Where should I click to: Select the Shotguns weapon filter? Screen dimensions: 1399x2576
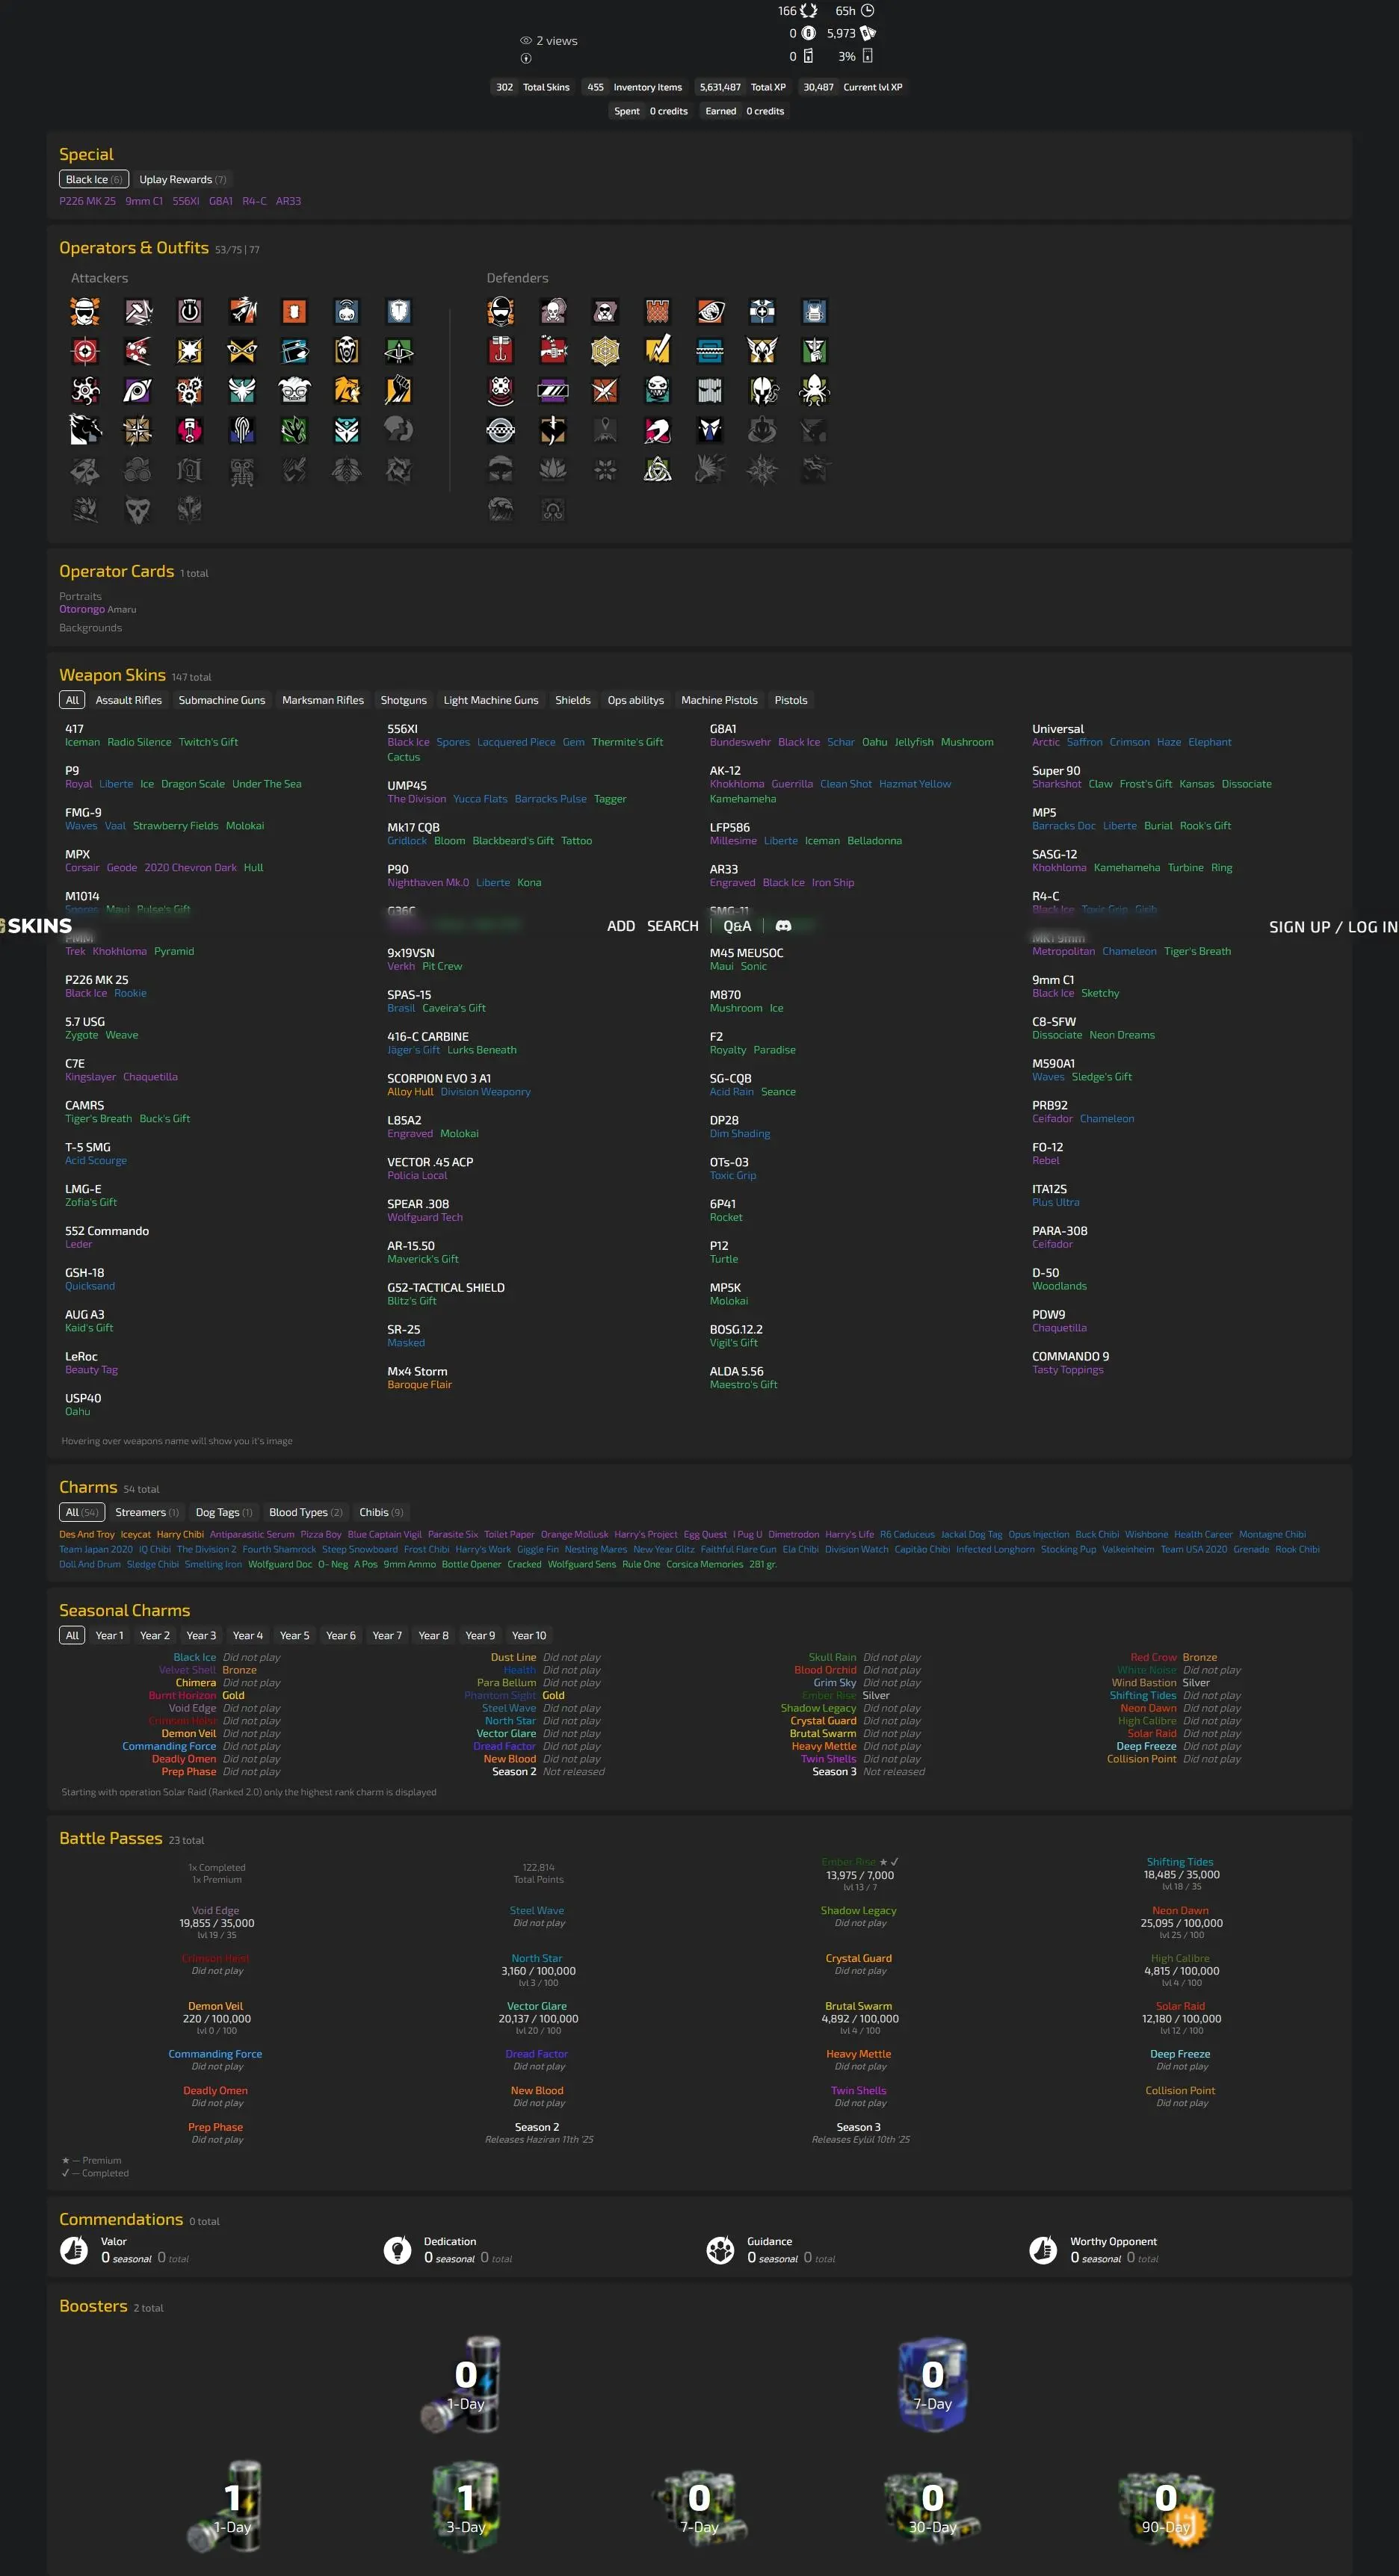403,700
